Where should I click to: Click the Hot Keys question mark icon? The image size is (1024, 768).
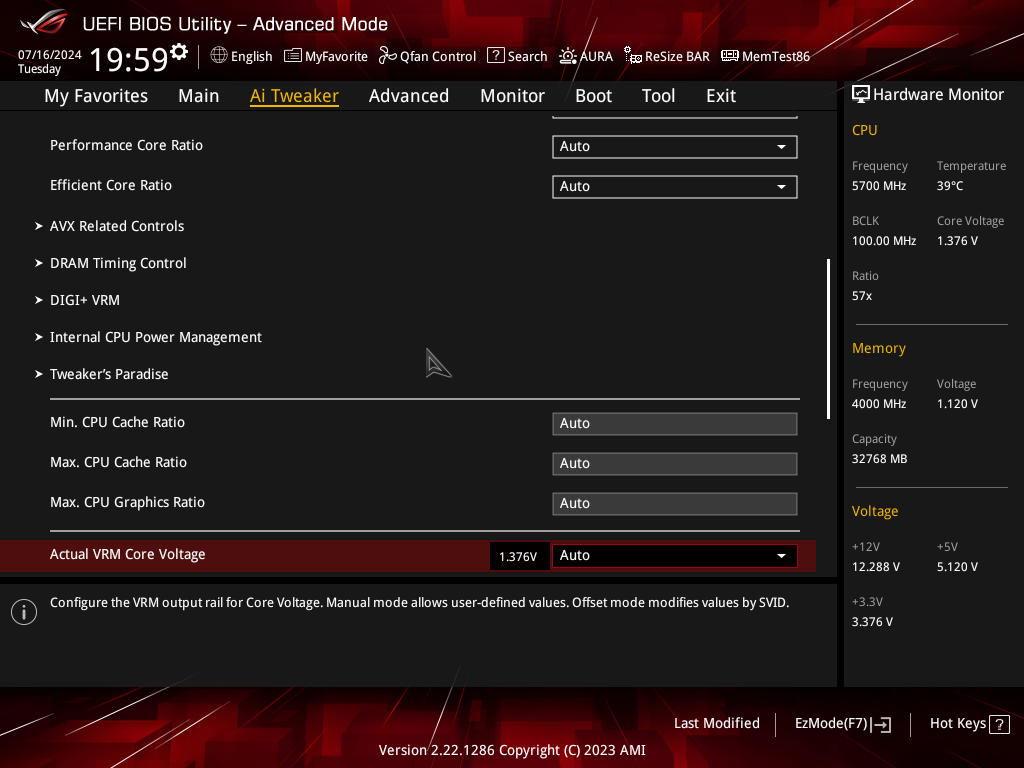coord(999,724)
